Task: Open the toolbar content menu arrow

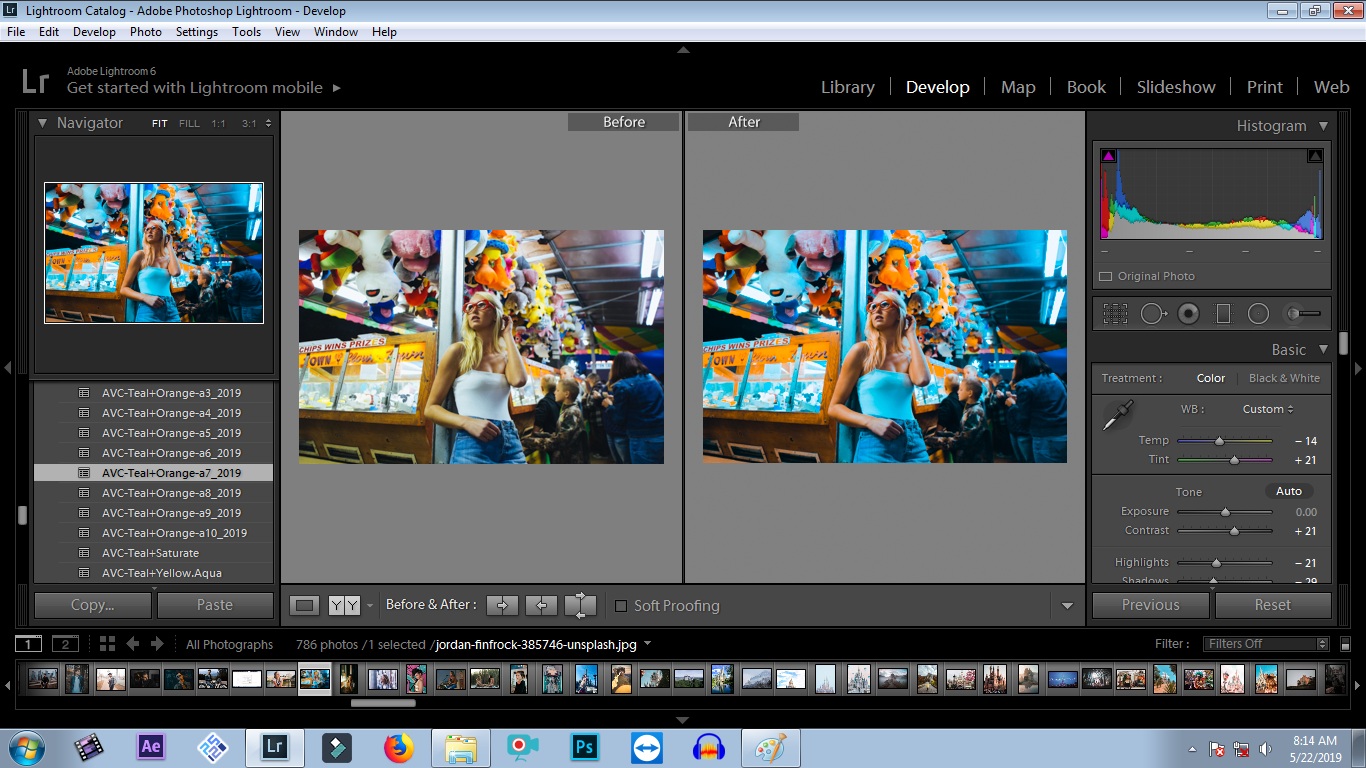Action: tap(1067, 606)
